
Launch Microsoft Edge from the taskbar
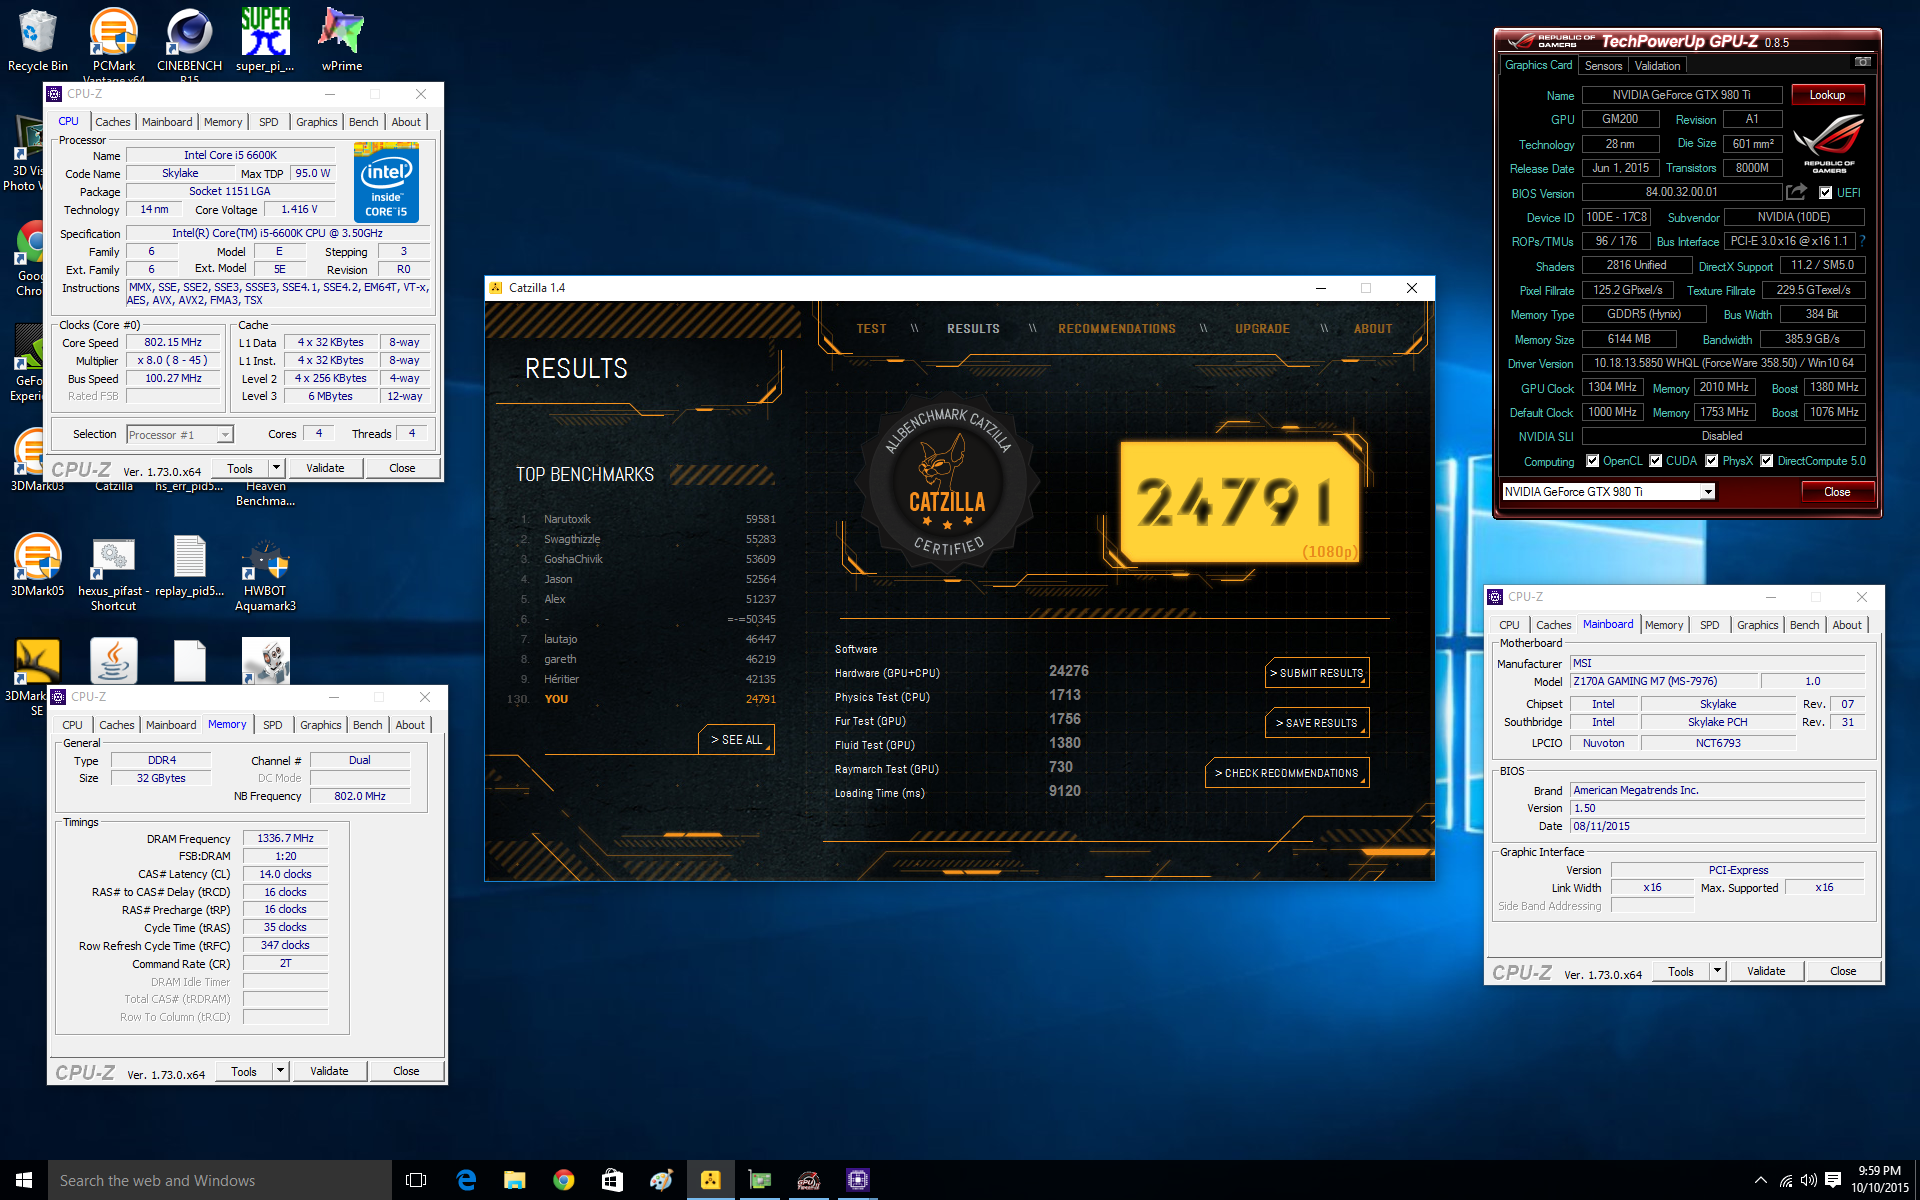point(466,1180)
